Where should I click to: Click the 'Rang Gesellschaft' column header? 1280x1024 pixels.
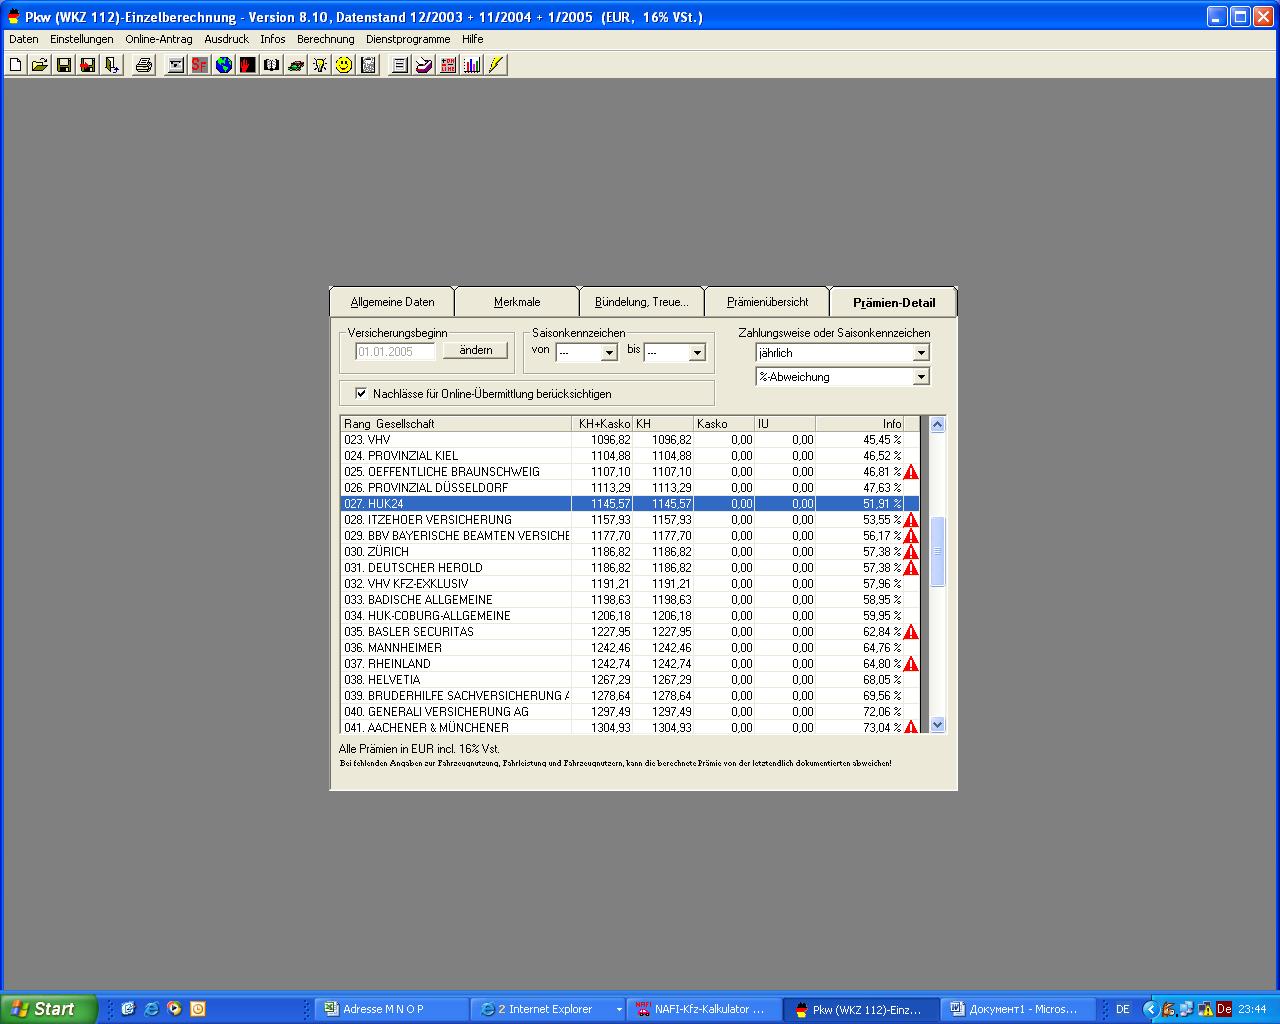(x=455, y=424)
